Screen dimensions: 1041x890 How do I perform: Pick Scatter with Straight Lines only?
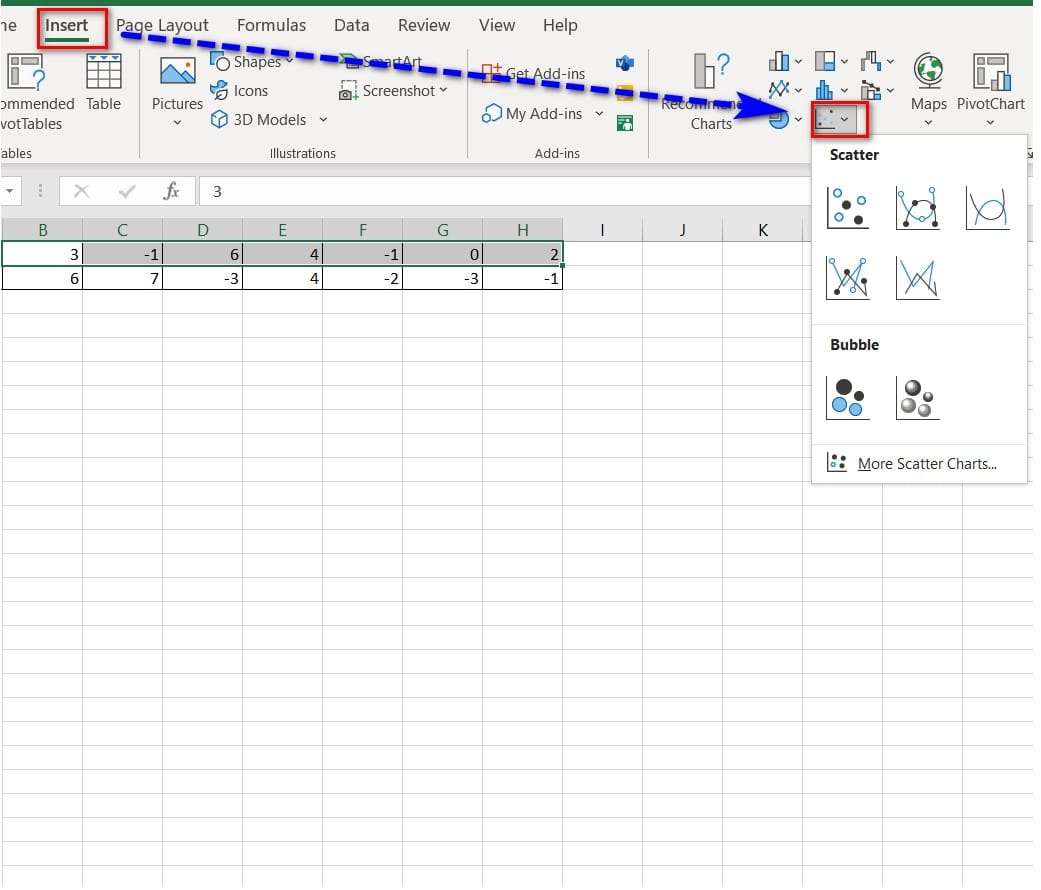[917, 277]
